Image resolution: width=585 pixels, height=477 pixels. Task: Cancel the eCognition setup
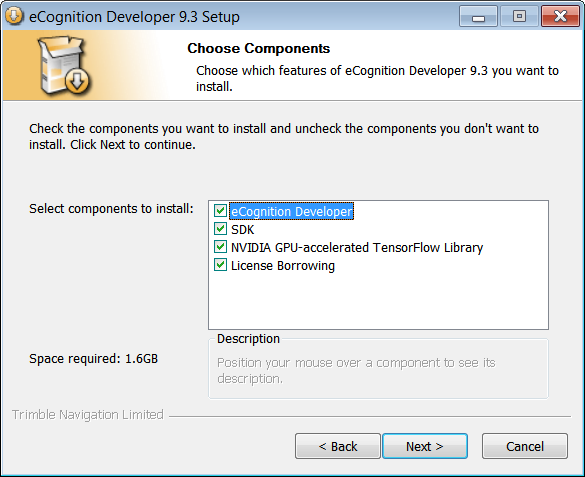click(525, 446)
